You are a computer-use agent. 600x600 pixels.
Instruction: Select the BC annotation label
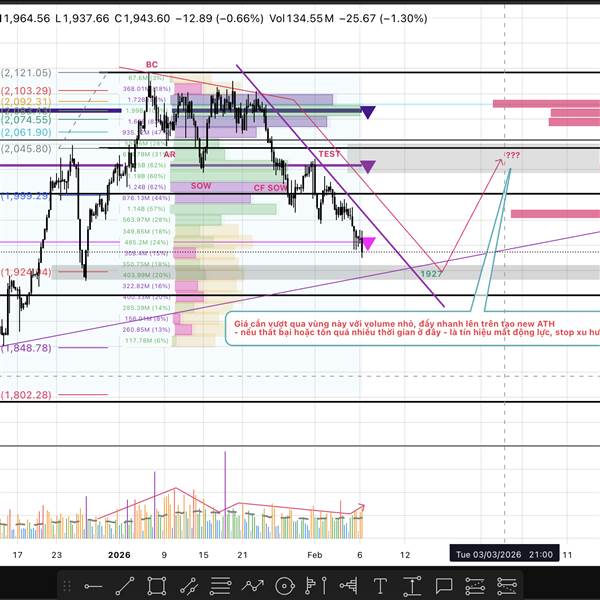tap(152, 64)
